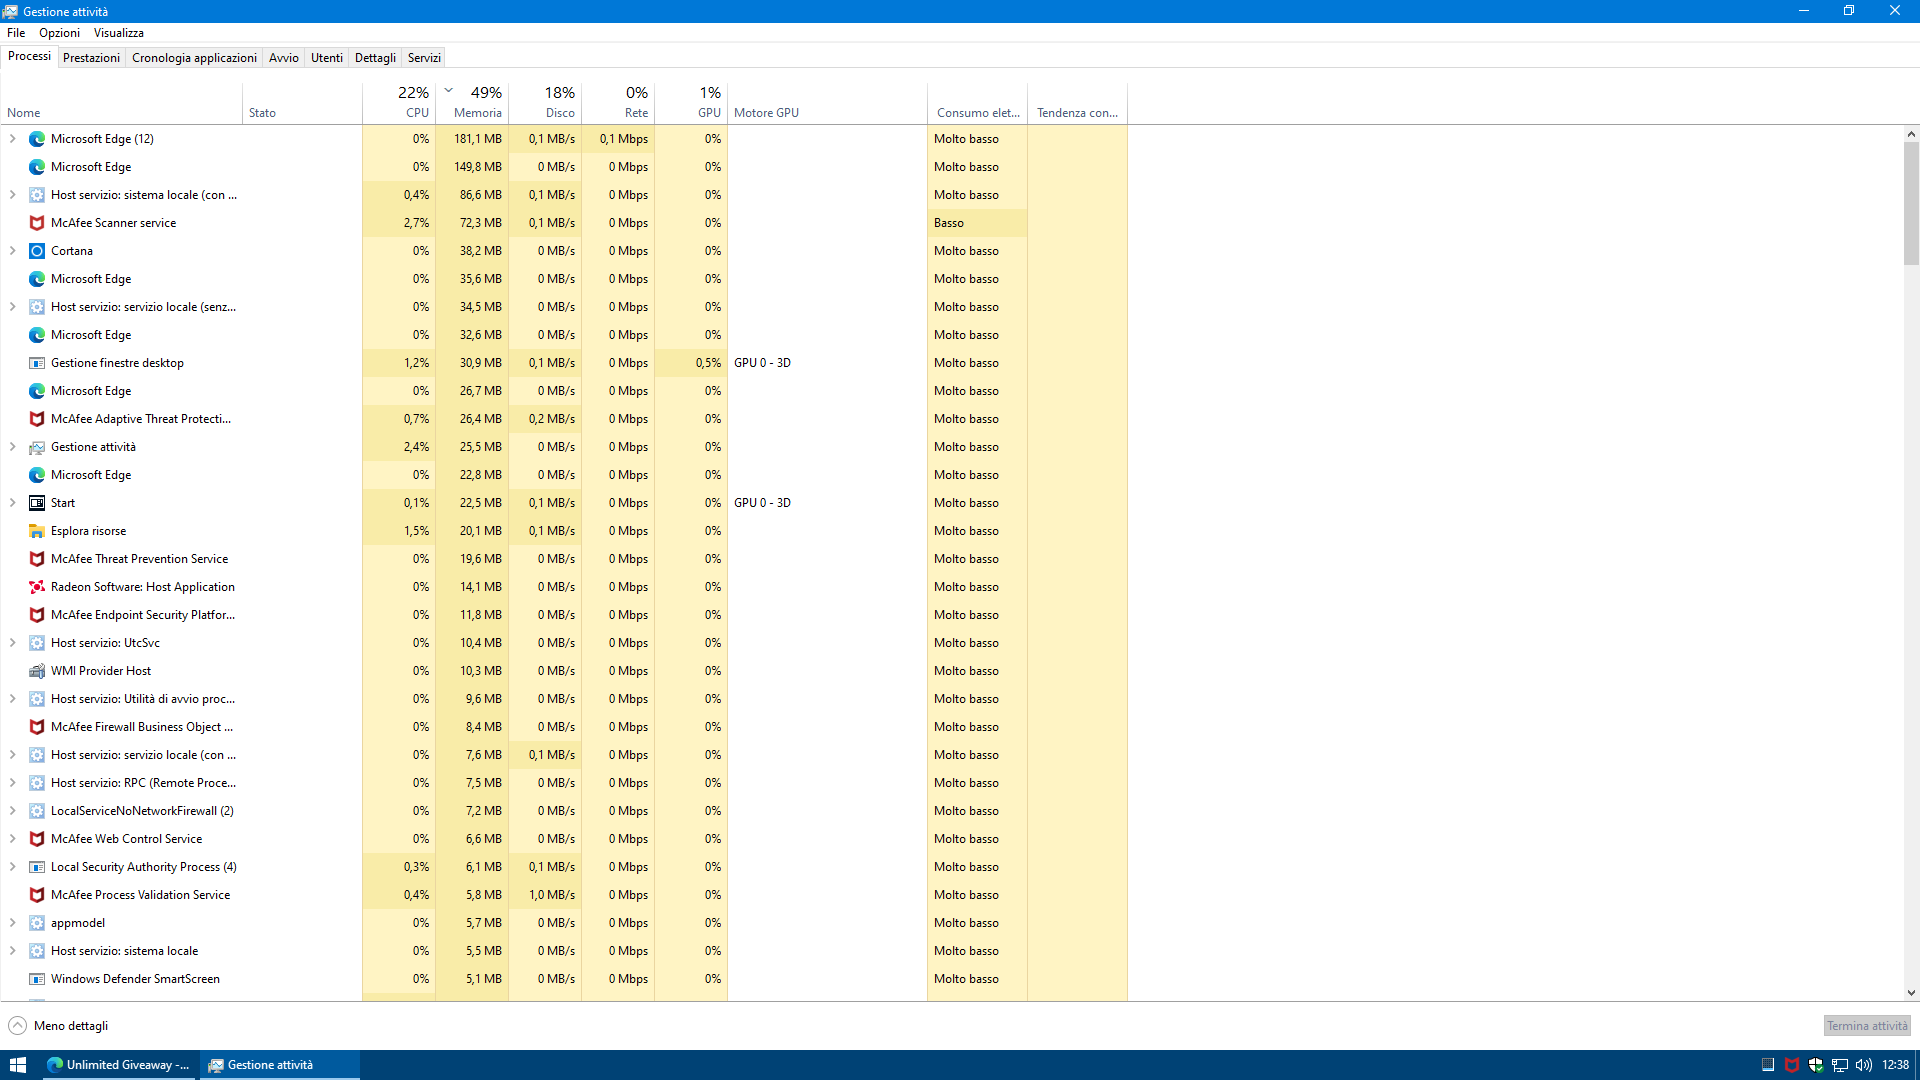Click the WMI Provider Host icon
Image resolution: width=1920 pixels, height=1080 pixels.
(37, 671)
